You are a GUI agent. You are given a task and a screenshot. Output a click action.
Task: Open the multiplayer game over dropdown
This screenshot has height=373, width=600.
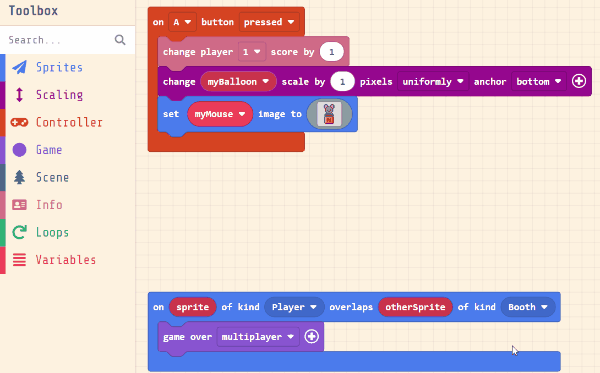point(258,337)
